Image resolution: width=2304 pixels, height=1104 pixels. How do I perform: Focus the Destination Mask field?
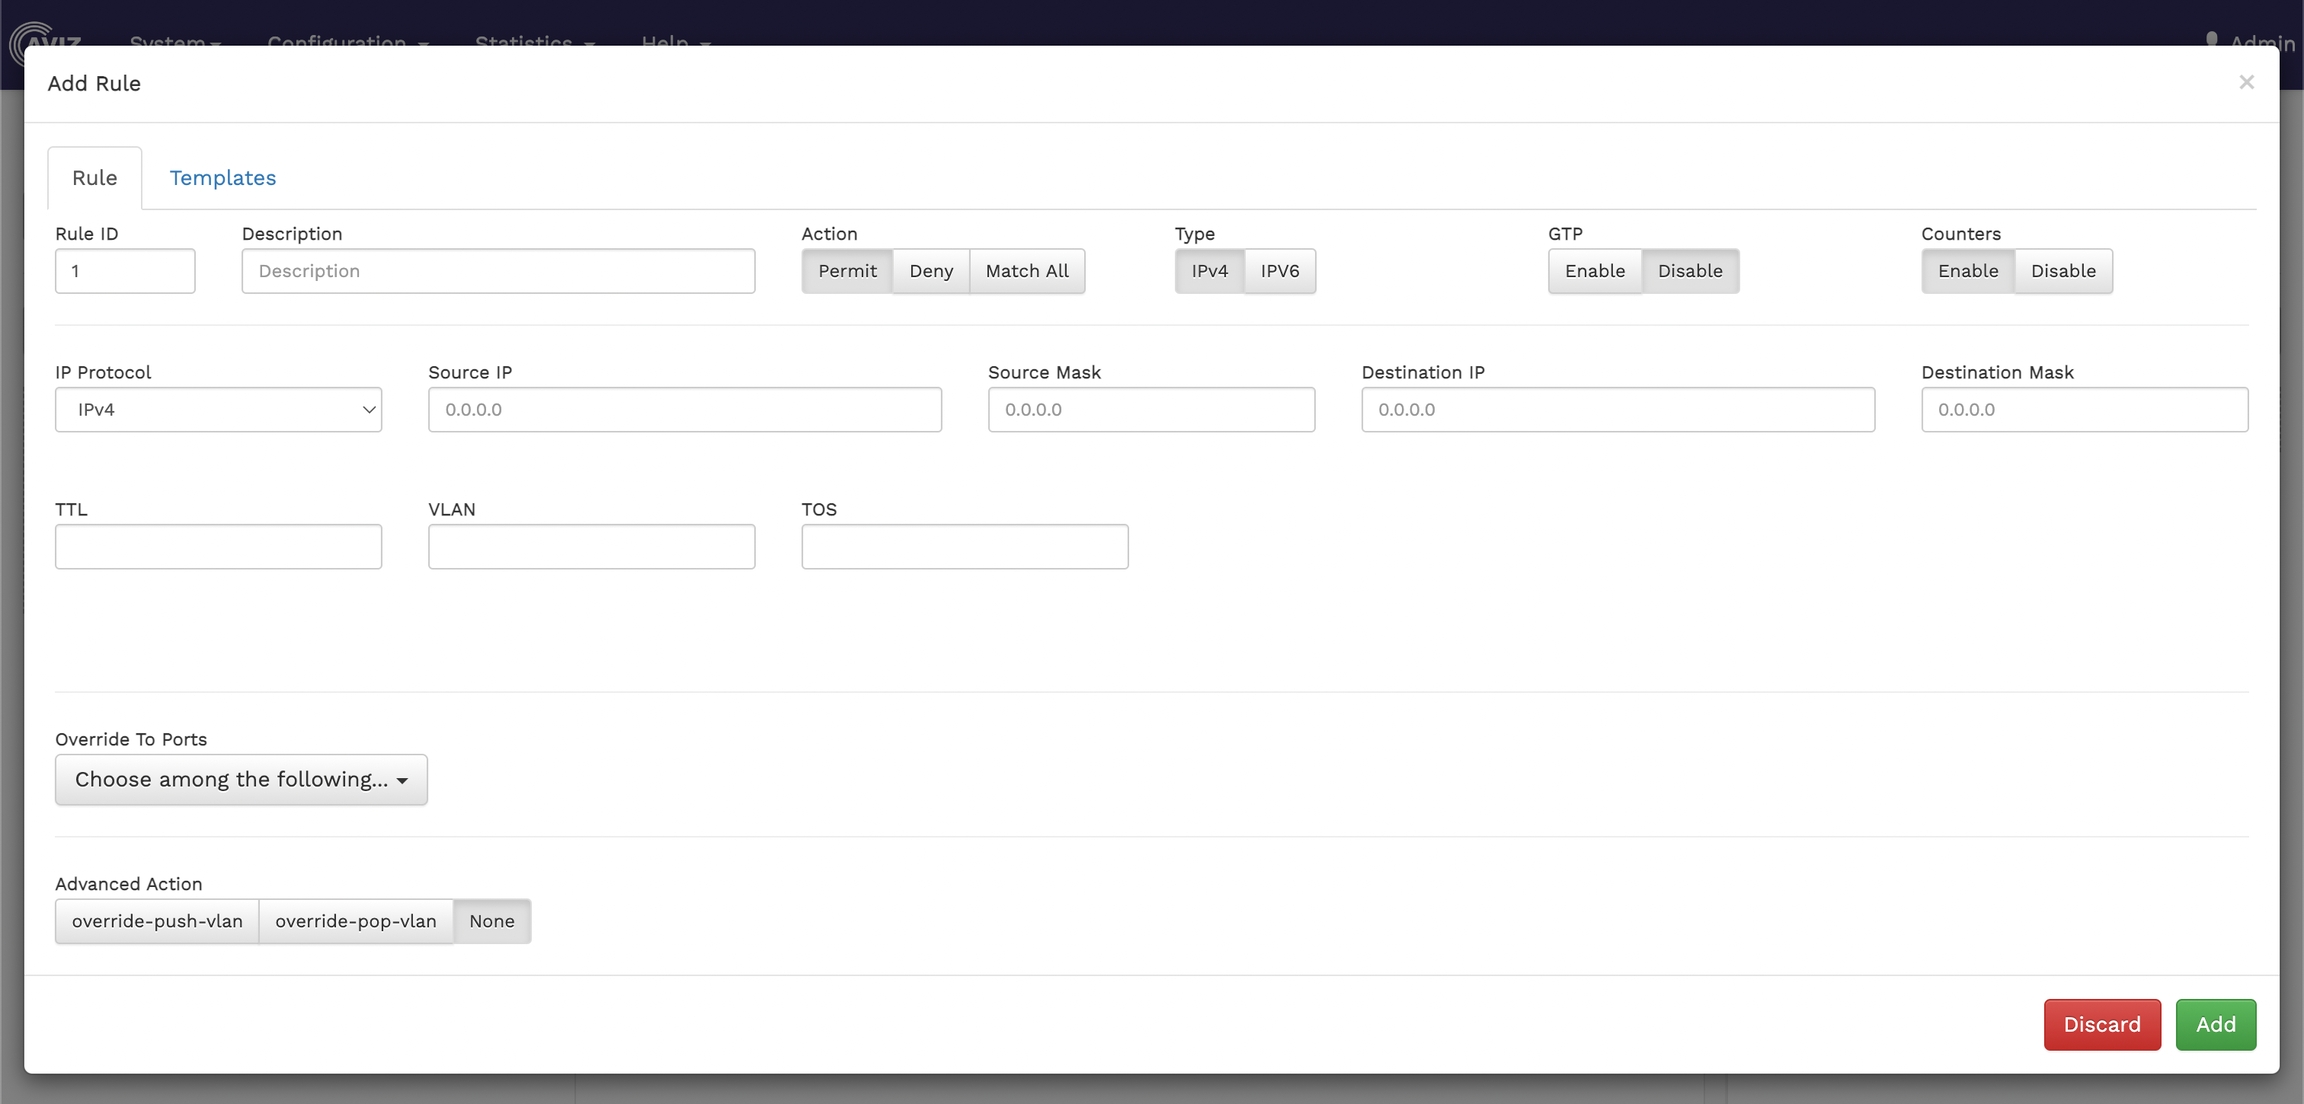click(x=2084, y=410)
